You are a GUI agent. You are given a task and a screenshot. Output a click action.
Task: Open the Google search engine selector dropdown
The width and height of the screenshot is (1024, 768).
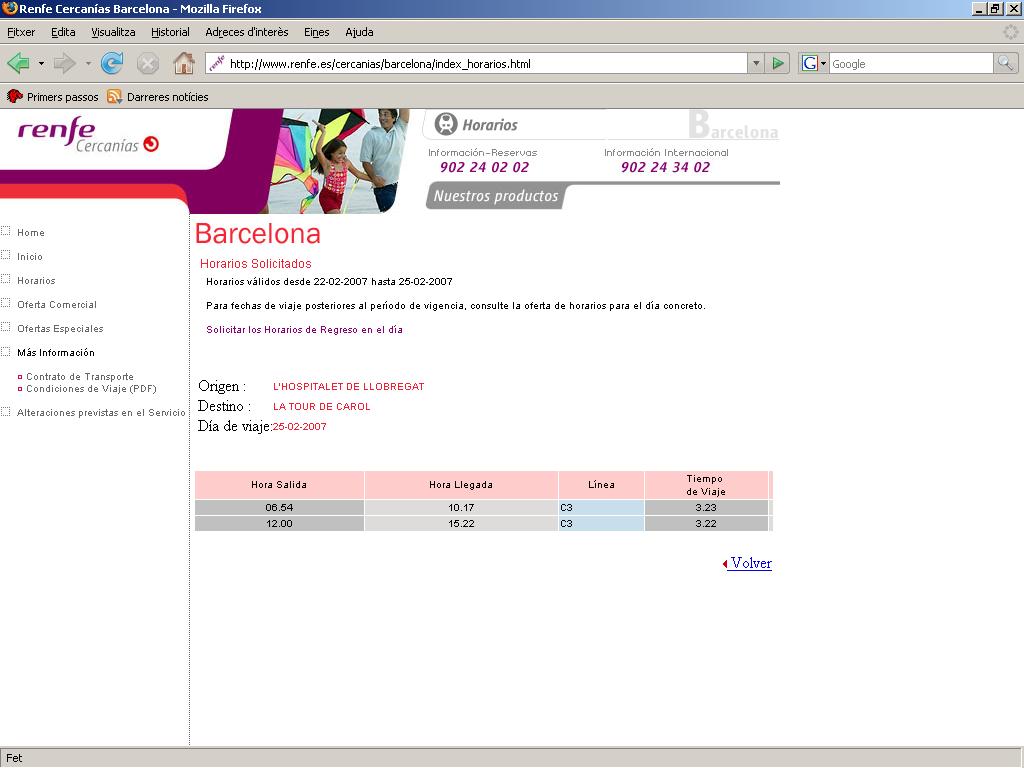(x=814, y=64)
